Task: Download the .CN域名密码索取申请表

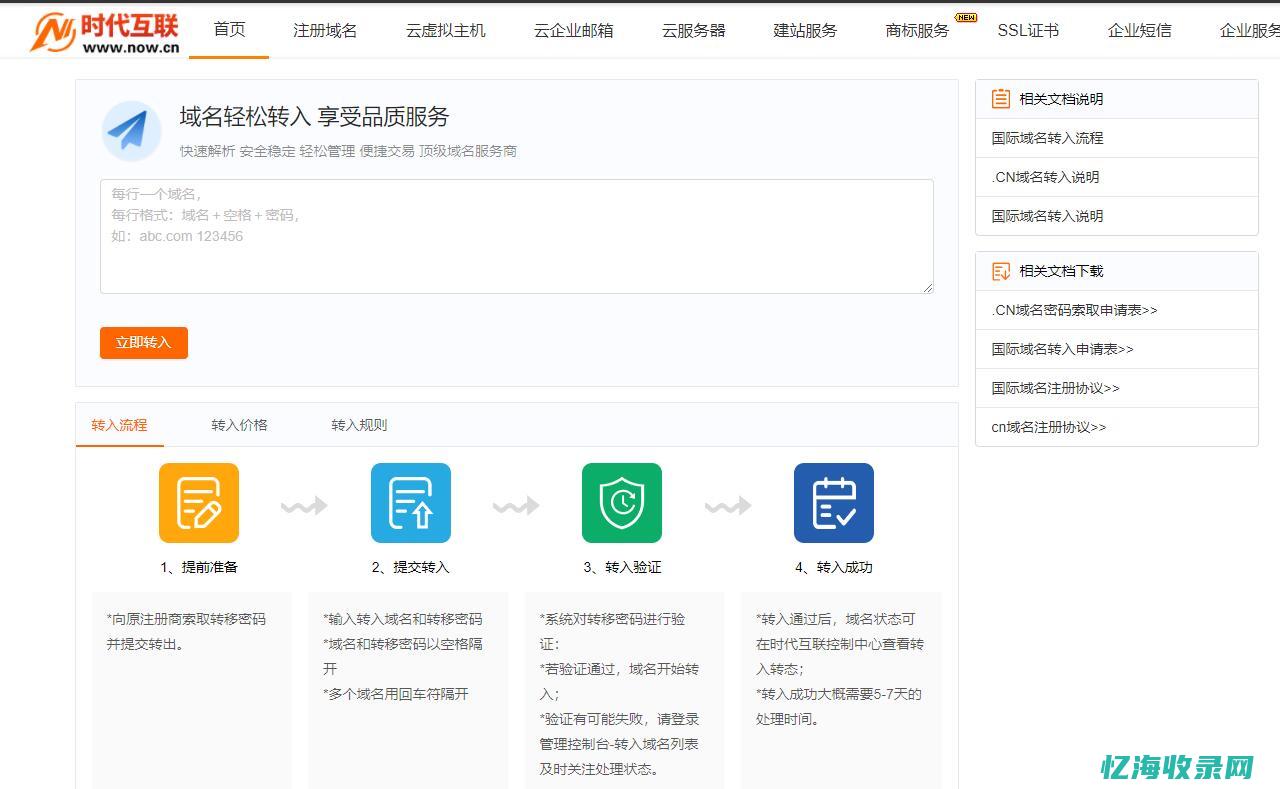Action: pyautogui.click(x=1073, y=310)
